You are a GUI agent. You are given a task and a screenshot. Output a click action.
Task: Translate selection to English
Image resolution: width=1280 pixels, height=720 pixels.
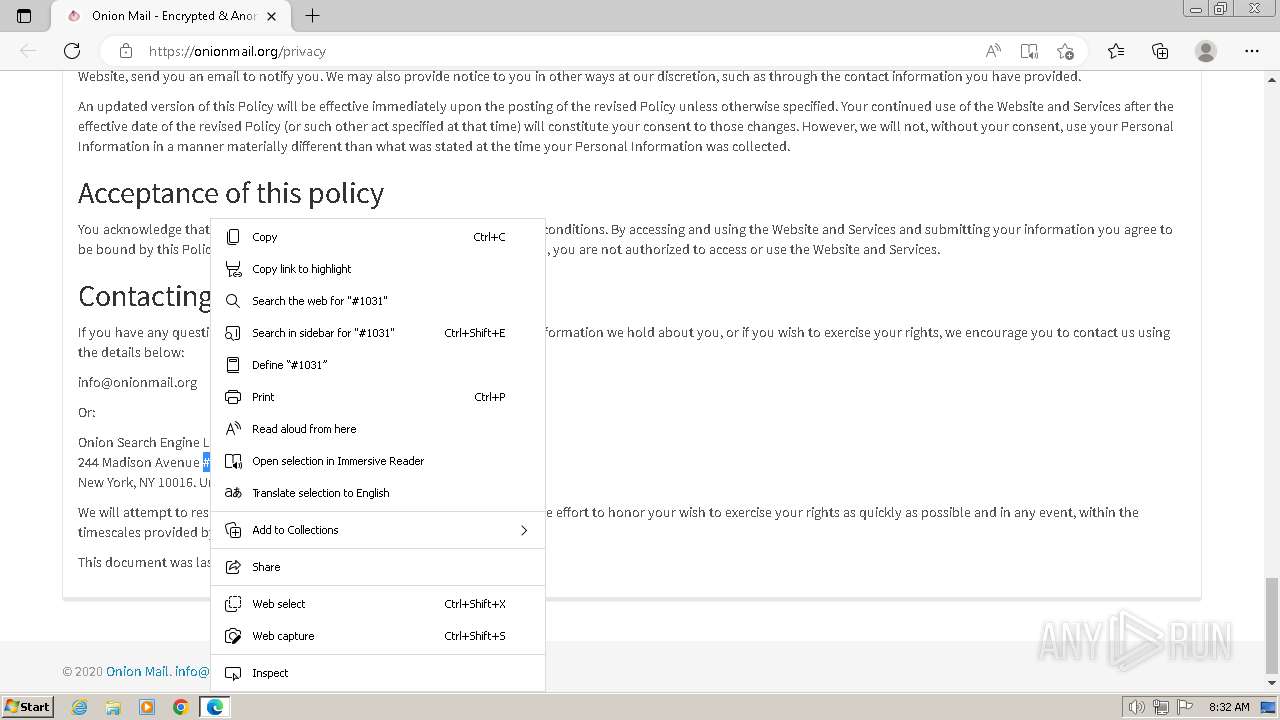point(378,493)
